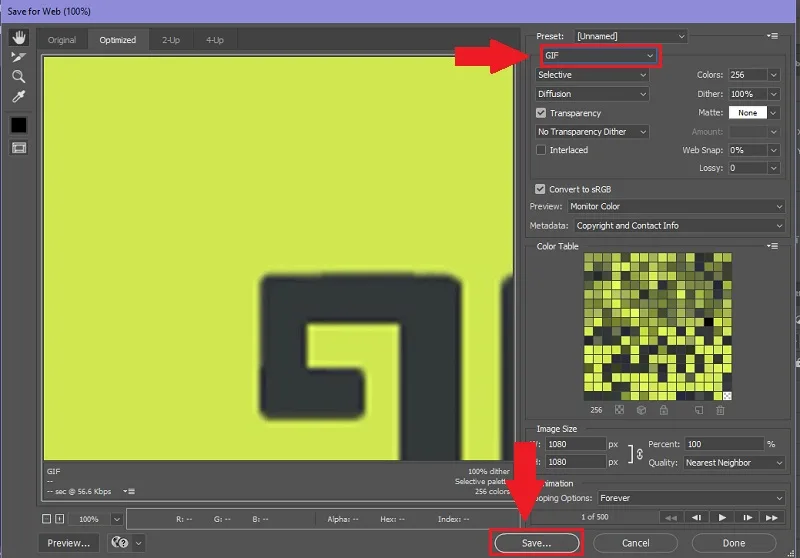Click the black eyedropper color swatch
Viewport: 800px width, 558px height.
[x=19, y=125]
